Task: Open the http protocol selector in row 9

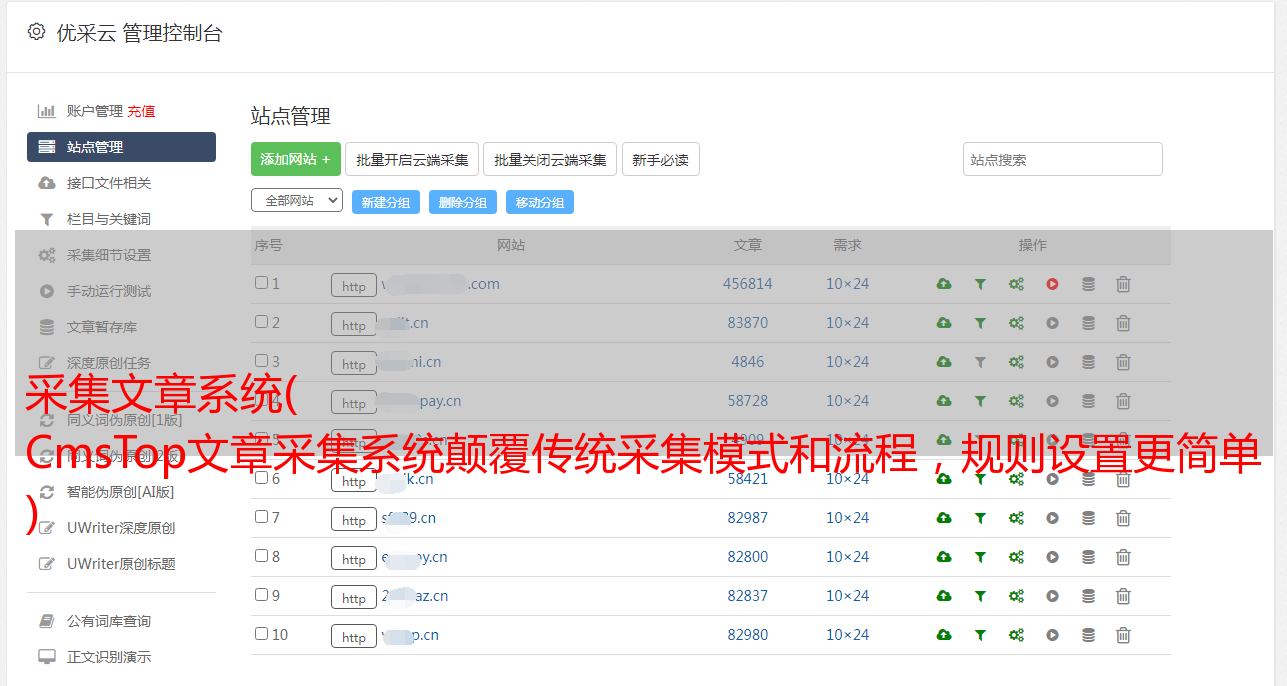Action: [x=354, y=598]
